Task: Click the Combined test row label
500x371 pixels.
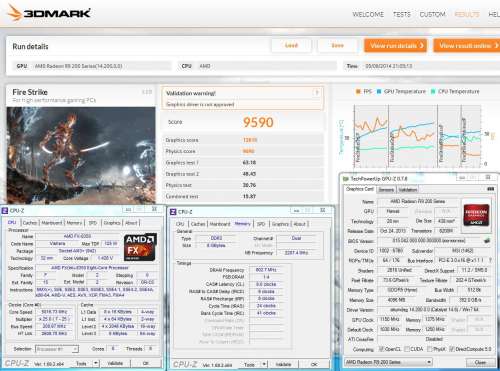Action: pos(182,196)
